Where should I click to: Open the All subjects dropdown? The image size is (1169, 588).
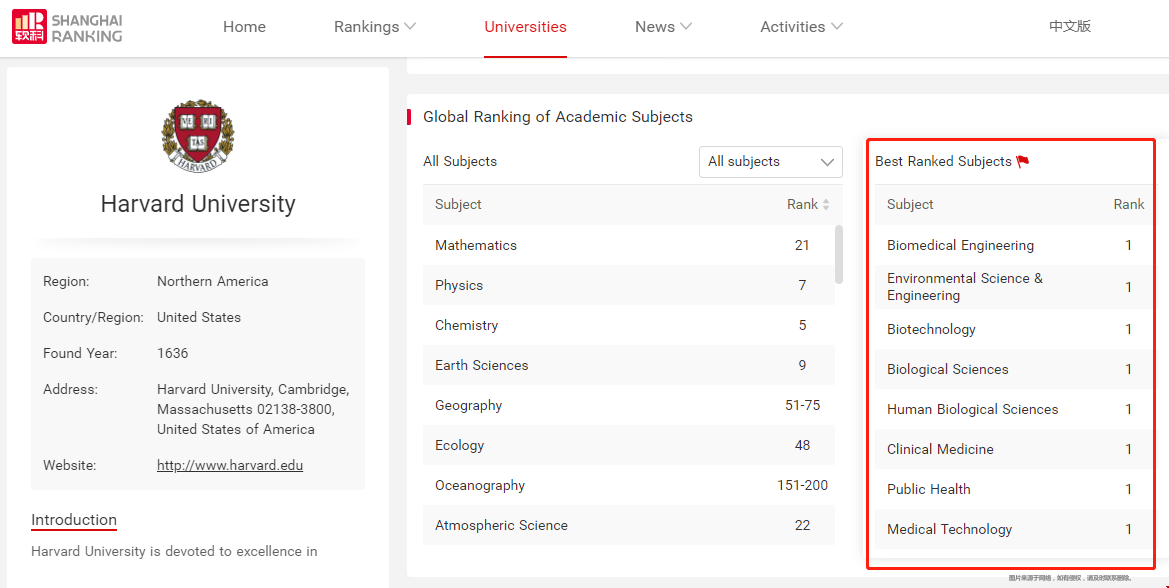pyautogui.click(x=770, y=162)
